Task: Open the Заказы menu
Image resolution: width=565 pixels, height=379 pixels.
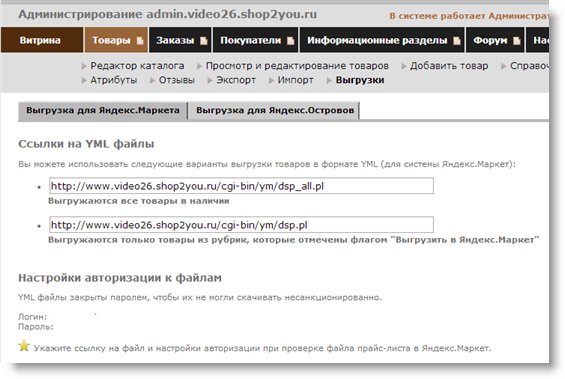Action: click(180, 40)
